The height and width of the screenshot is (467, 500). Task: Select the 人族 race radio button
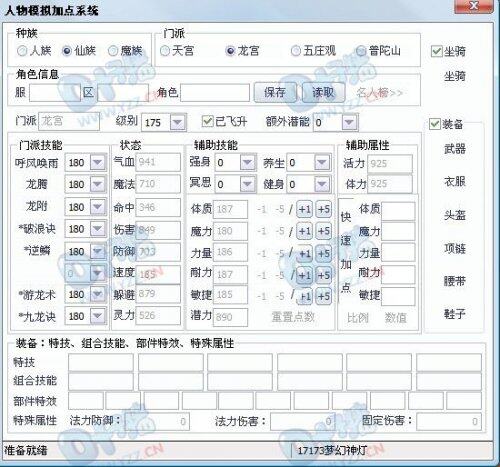[x=22, y=51]
